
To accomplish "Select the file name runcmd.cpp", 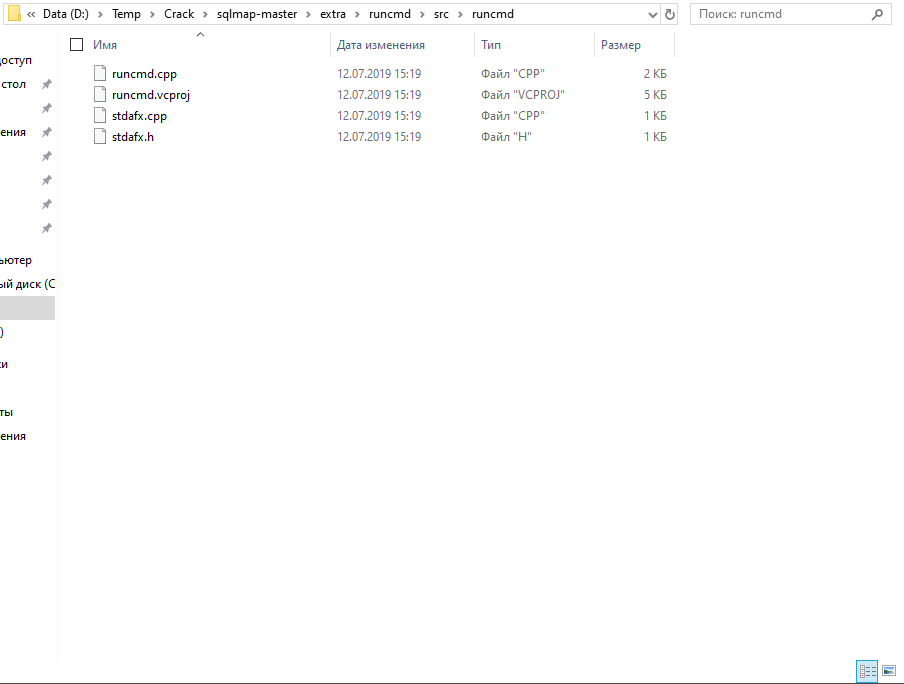I will 144,74.
